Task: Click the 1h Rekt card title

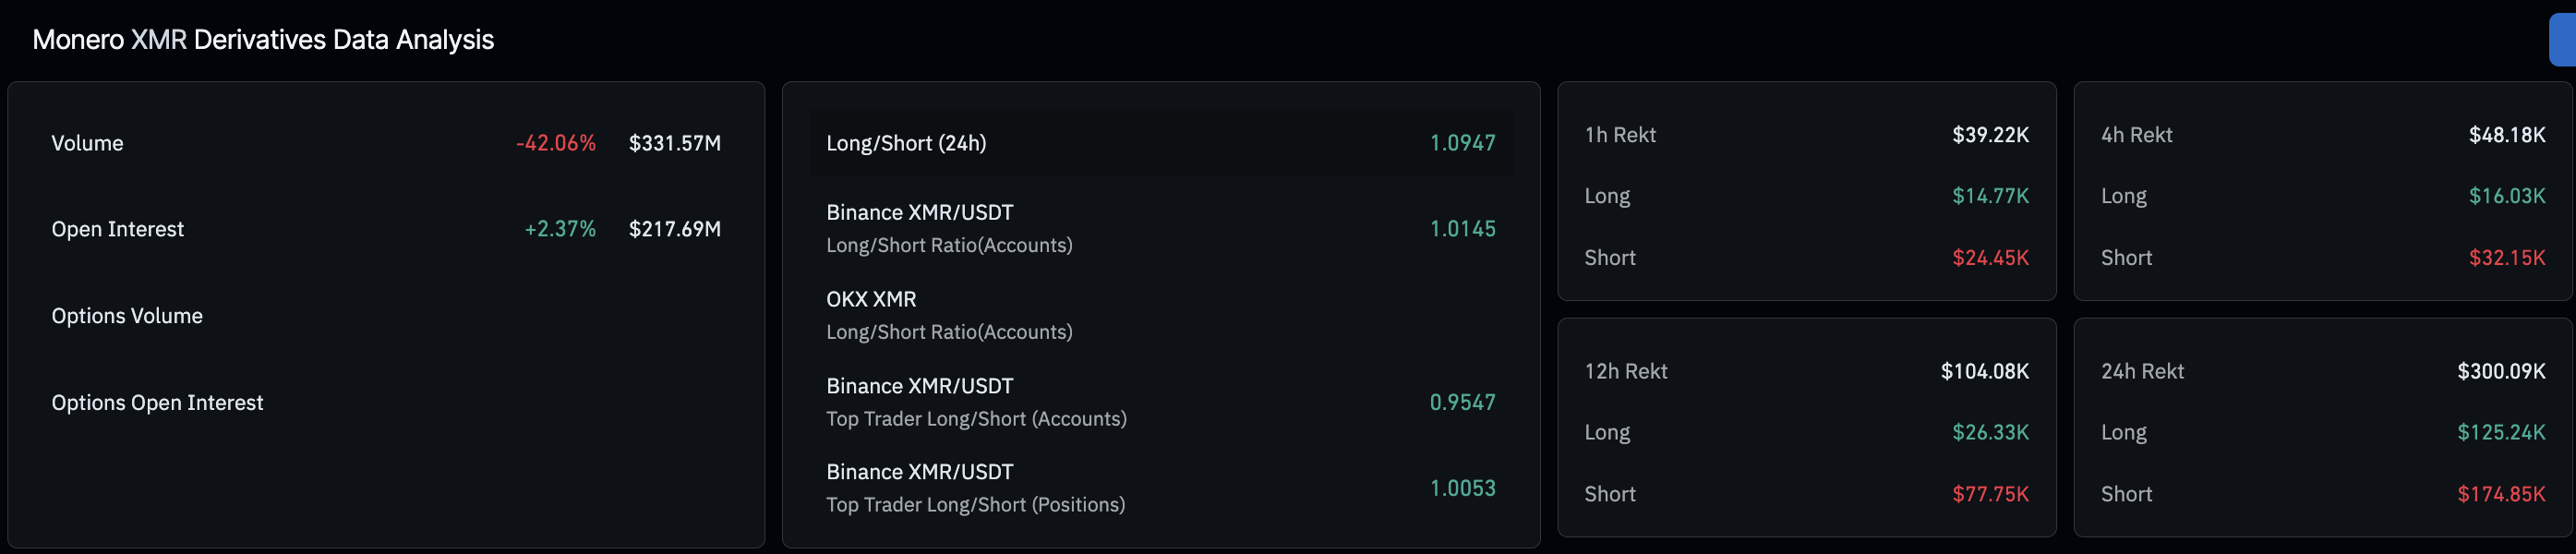Action: coord(1620,135)
